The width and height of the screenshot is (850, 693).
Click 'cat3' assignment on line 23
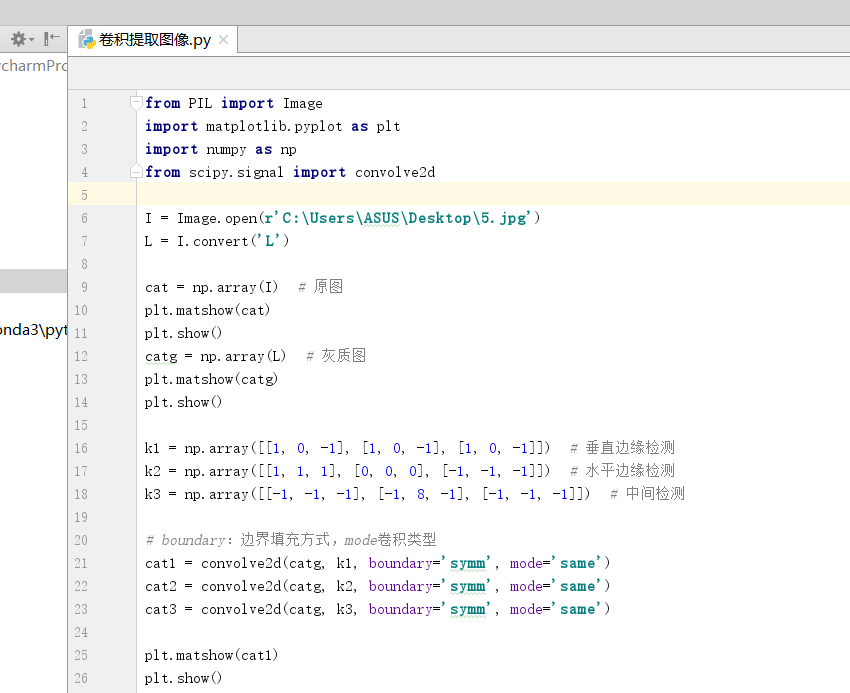click(160, 609)
